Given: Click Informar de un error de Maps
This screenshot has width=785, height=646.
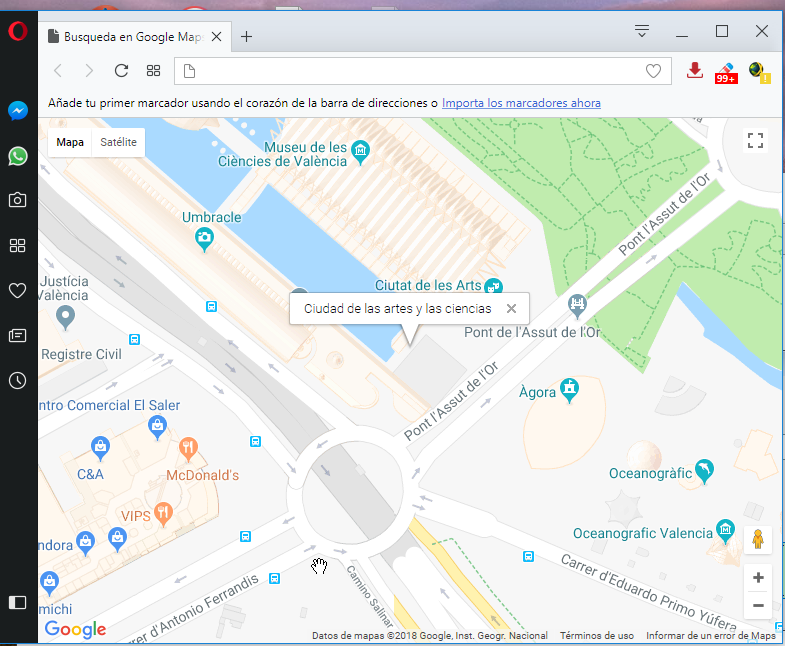Looking at the screenshot, I should coord(711,635).
